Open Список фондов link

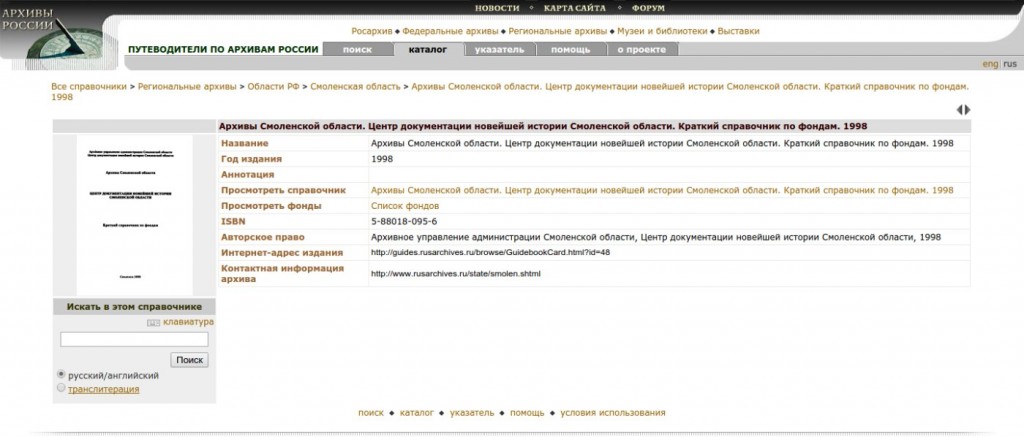(x=405, y=206)
